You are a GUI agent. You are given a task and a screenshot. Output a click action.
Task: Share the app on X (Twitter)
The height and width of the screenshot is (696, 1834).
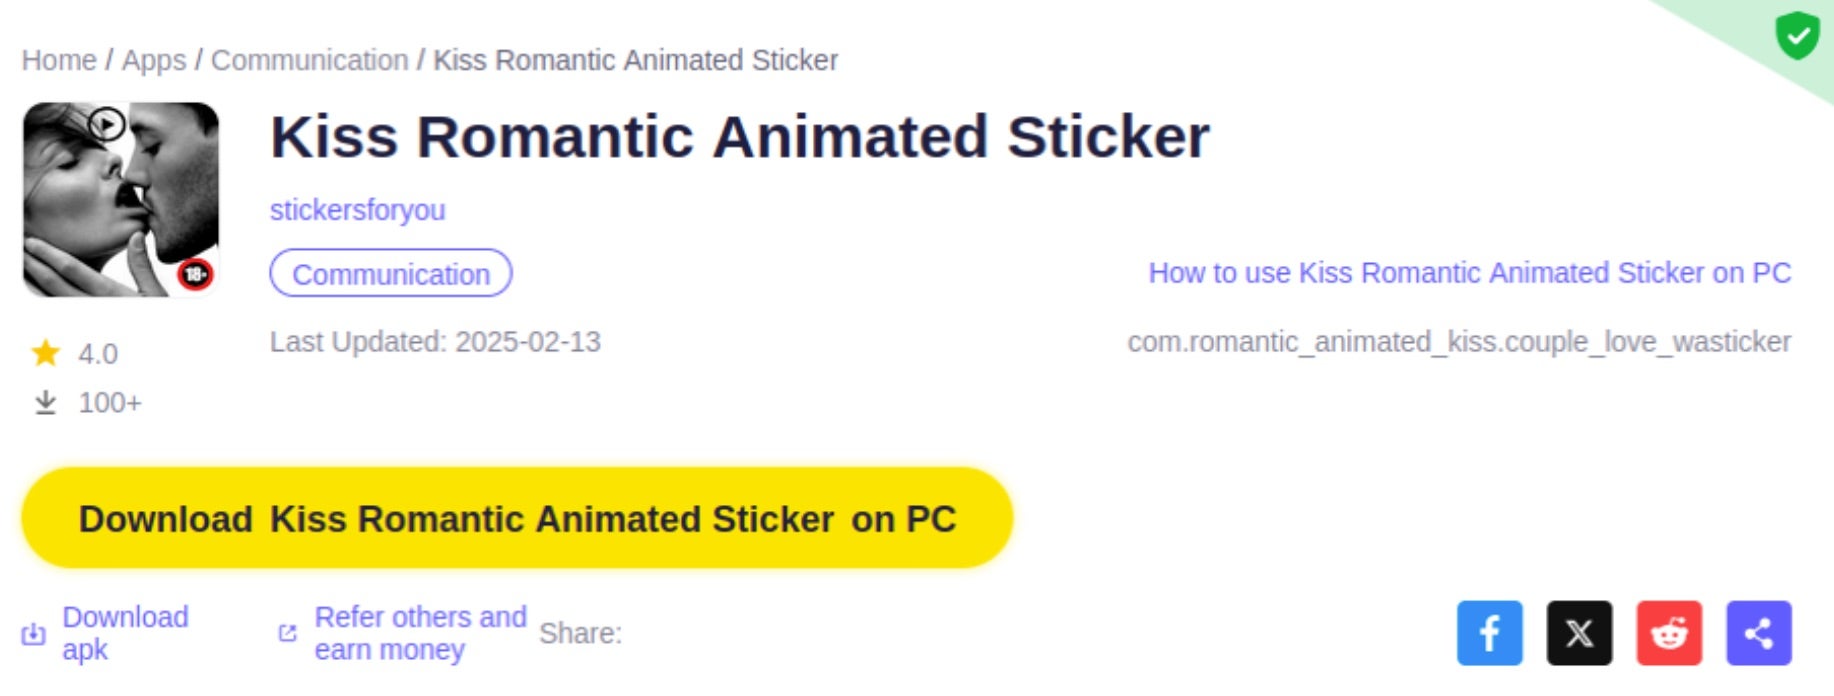pos(1579,633)
